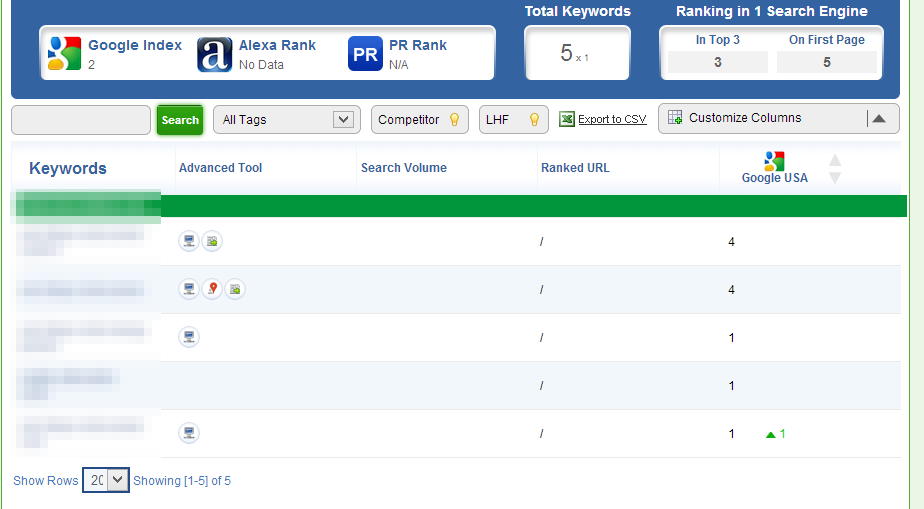This screenshot has width=924, height=509.
Task: Click the Ranked URL column header
Action: [x=575, y=168]
